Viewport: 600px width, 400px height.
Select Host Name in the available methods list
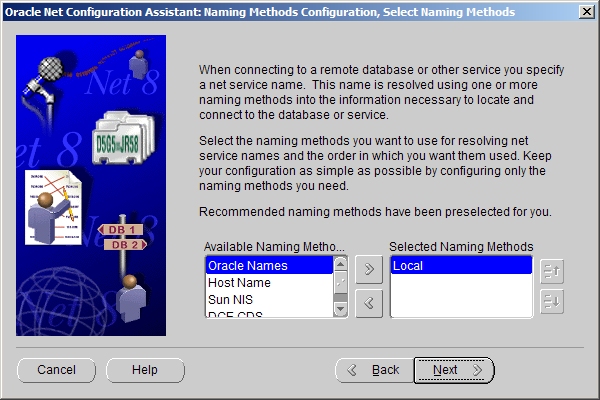coord(269,283)
